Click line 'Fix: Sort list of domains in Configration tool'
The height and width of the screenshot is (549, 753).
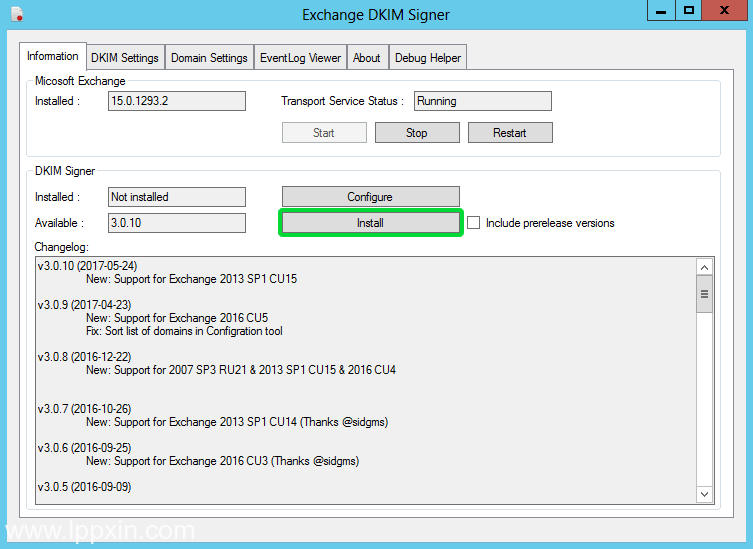(x=184, y=331)
